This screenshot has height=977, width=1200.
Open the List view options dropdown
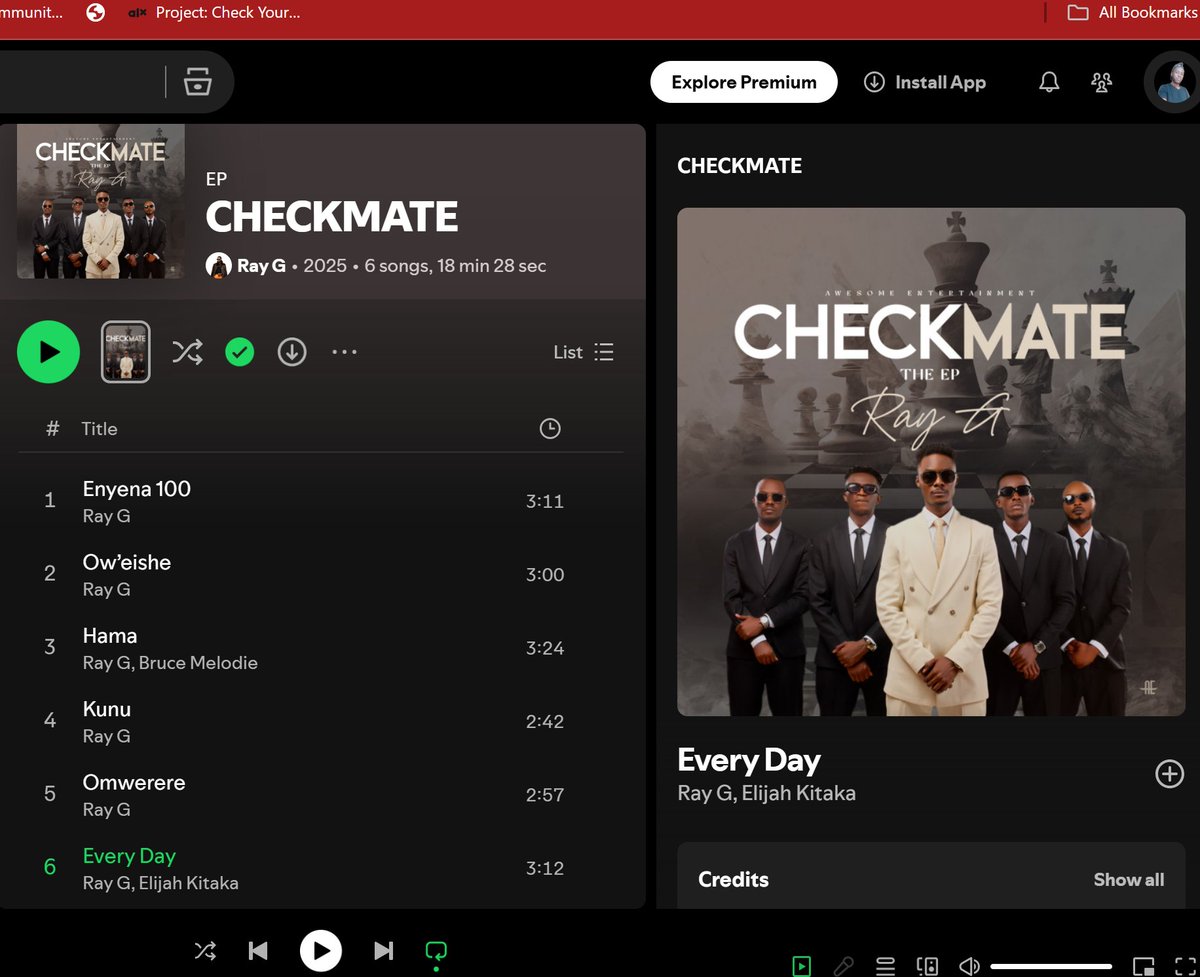coord(584,352)
